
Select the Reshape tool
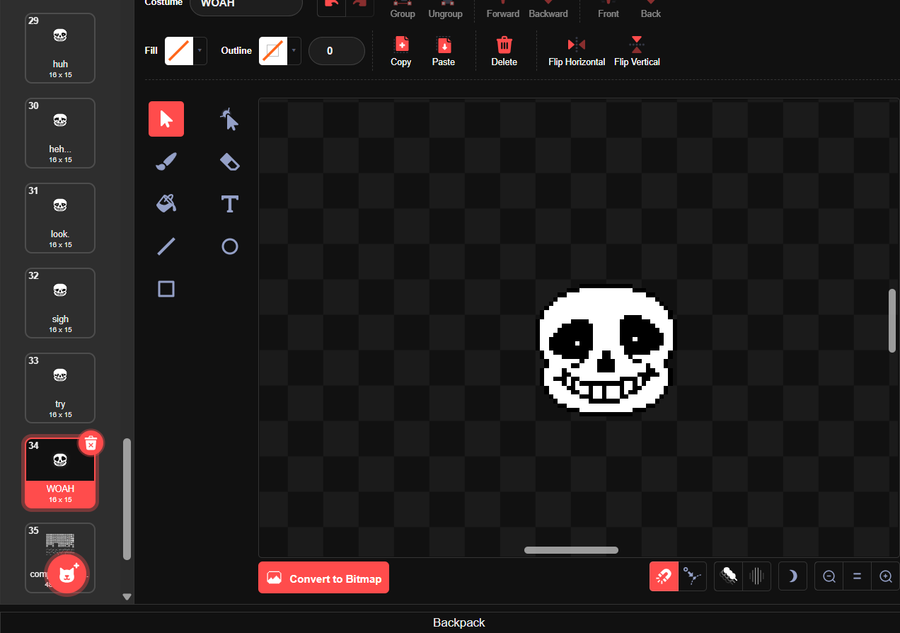pos(230,119)
